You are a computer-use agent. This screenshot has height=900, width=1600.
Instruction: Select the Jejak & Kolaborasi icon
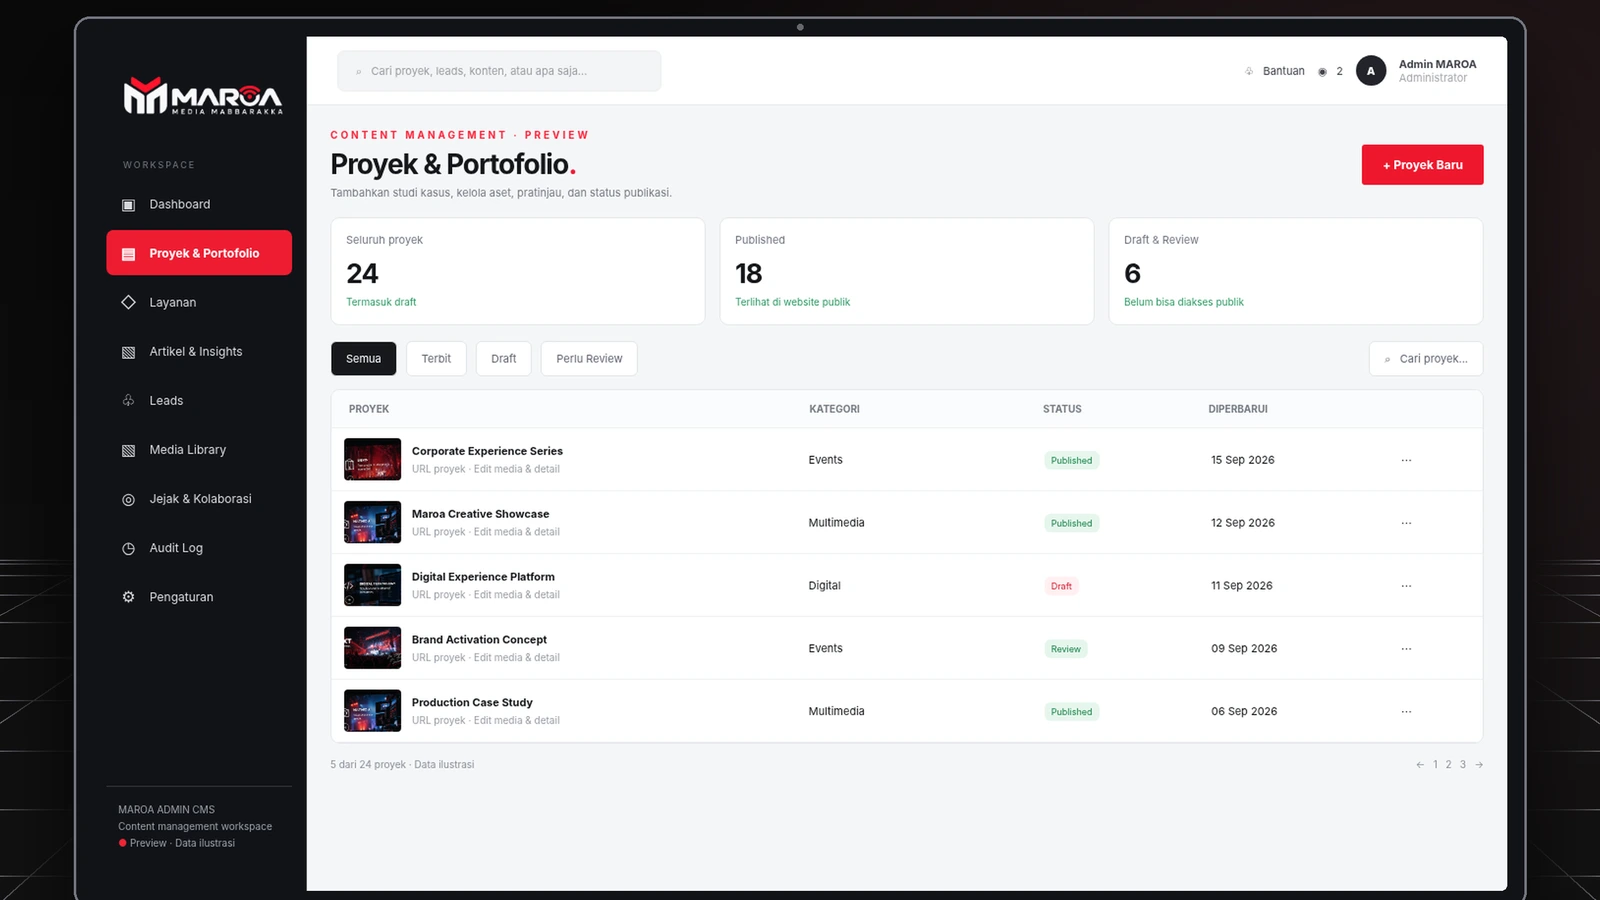click(x=128, y=499)
